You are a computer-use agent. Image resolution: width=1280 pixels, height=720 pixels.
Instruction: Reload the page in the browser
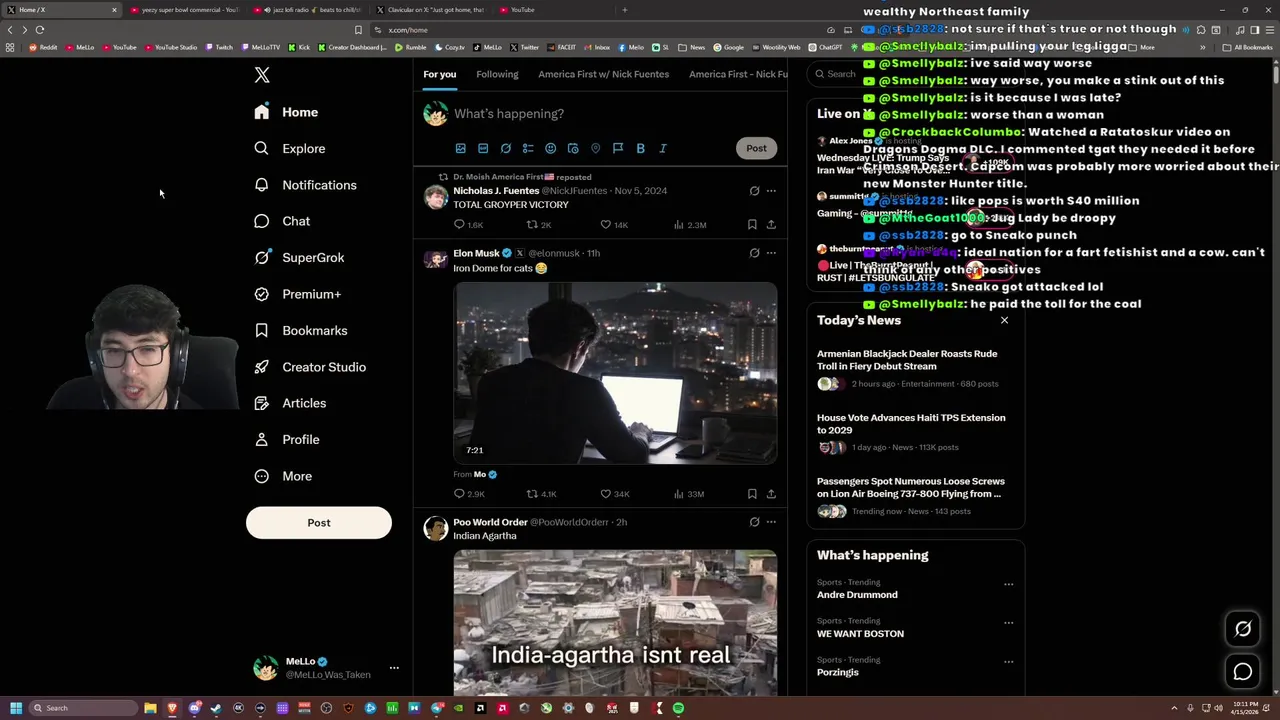(40, 30)
